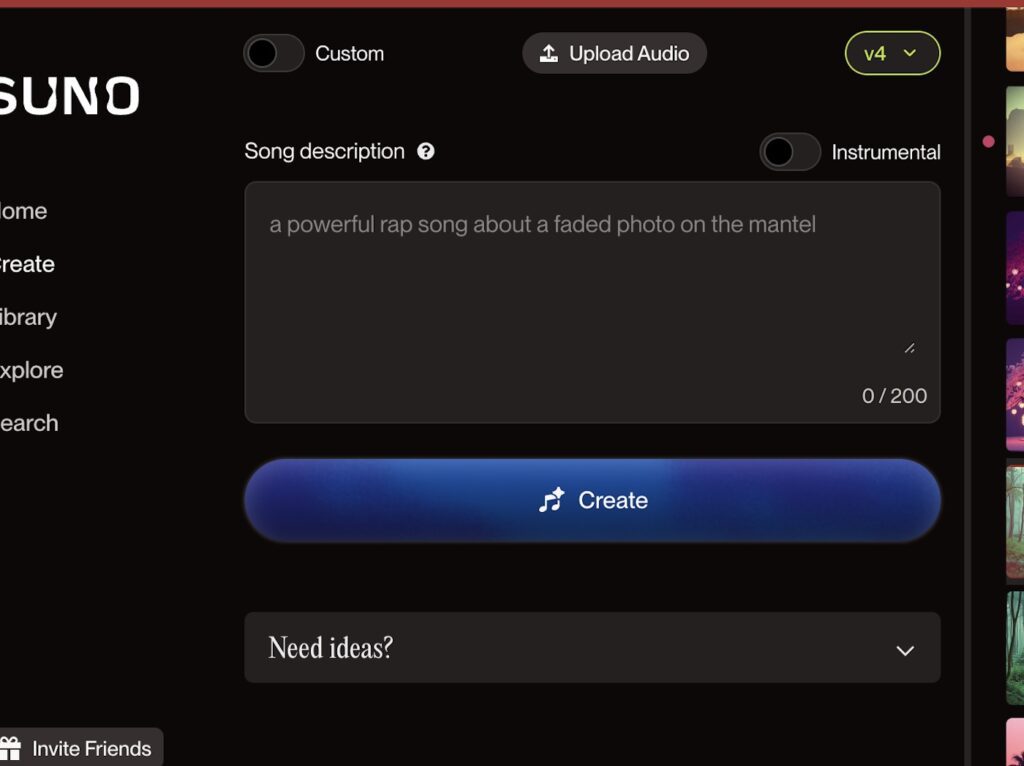Enable the Custom mode toggle

273,53
